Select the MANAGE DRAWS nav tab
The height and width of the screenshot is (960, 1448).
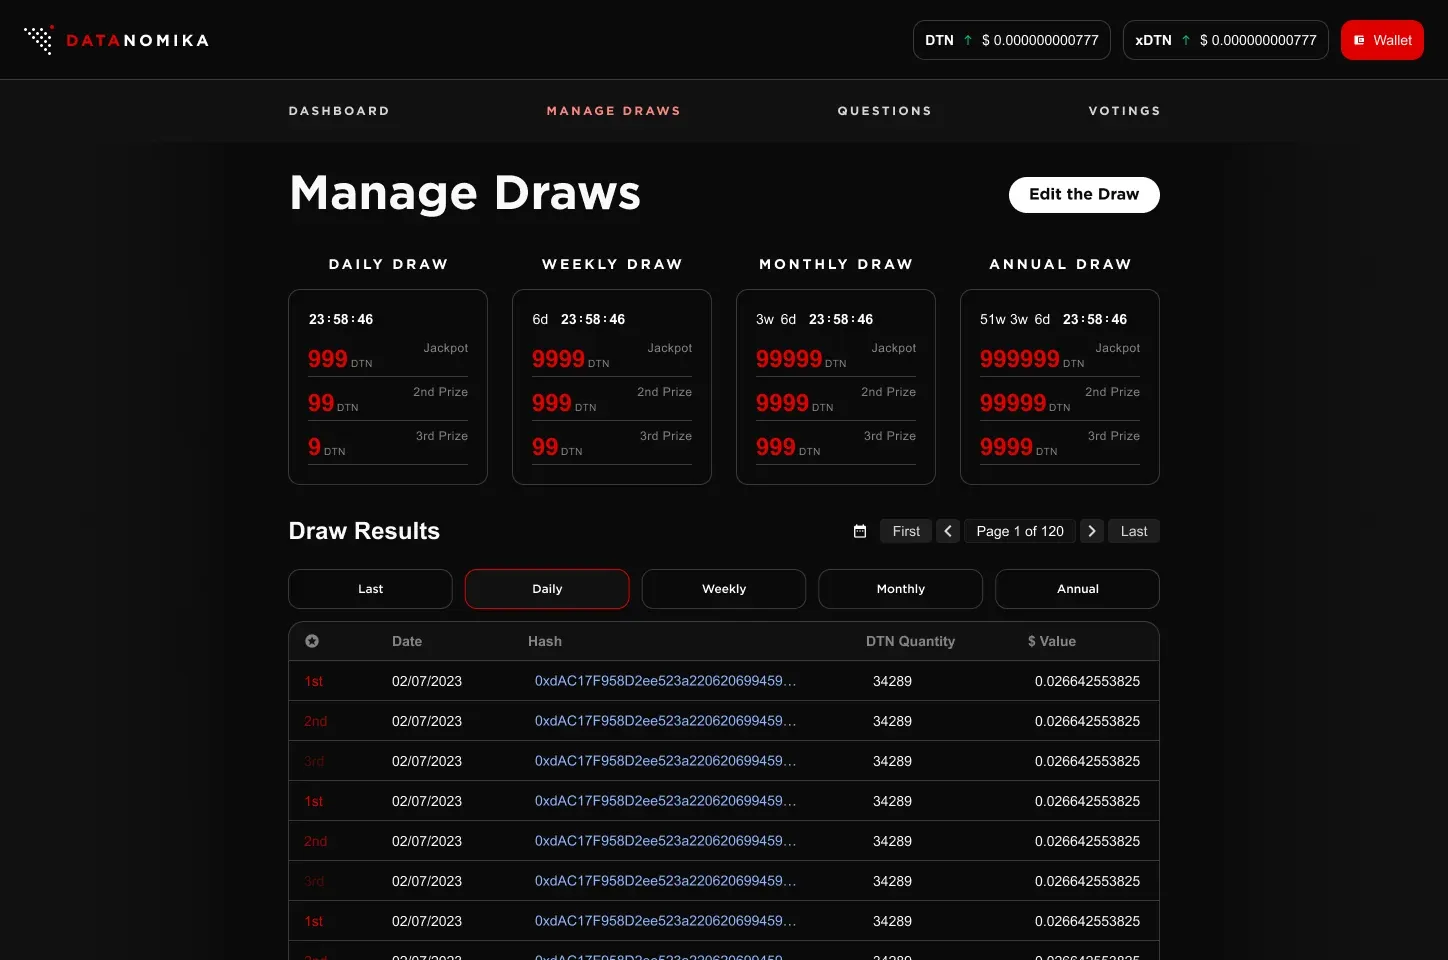(614, 111)
